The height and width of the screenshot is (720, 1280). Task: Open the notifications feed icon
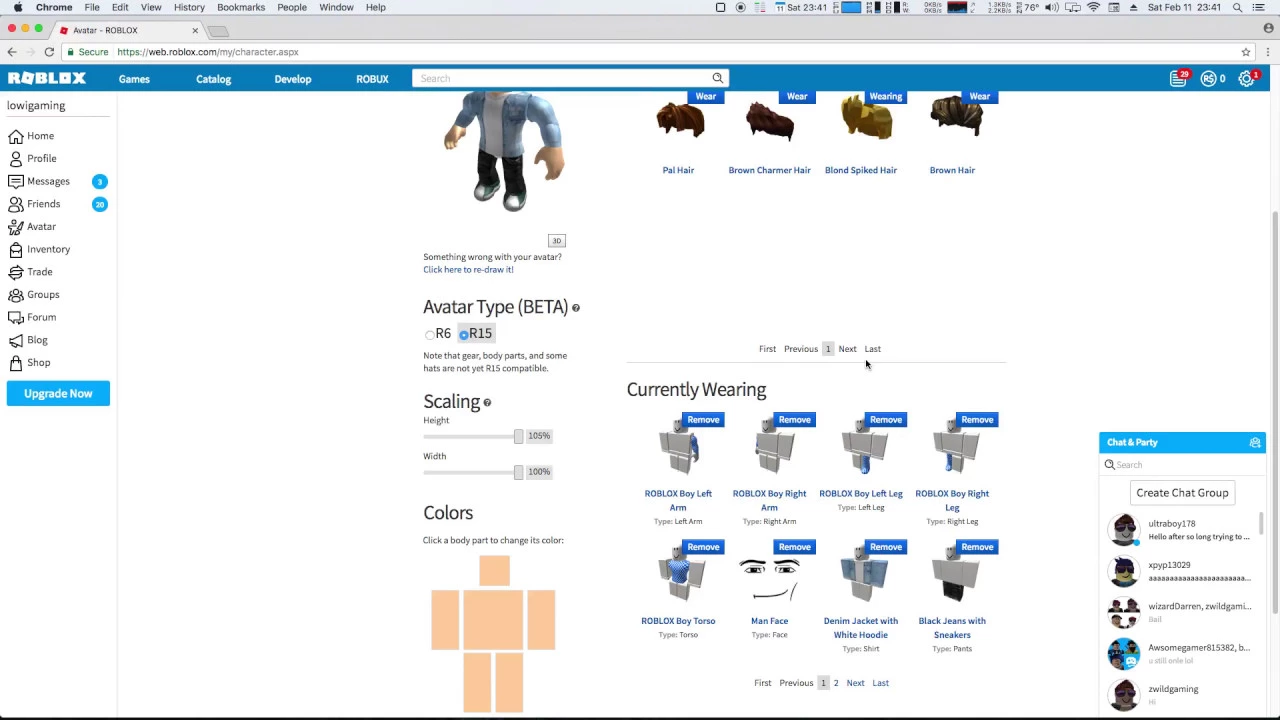(x=1178, y=78)
